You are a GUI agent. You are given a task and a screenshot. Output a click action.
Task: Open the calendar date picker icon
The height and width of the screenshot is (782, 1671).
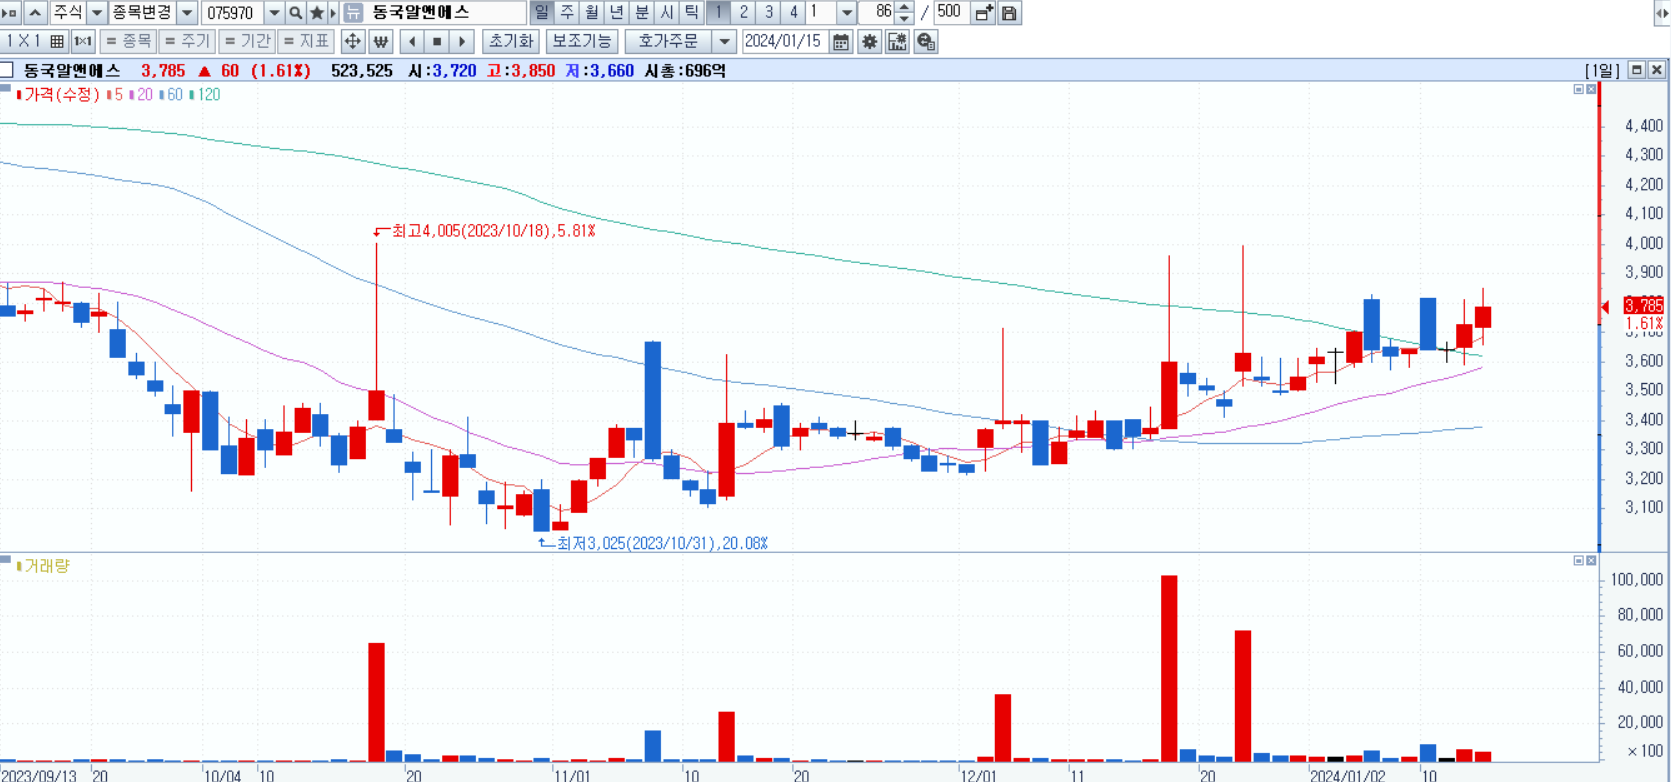[x=841, y=42]
